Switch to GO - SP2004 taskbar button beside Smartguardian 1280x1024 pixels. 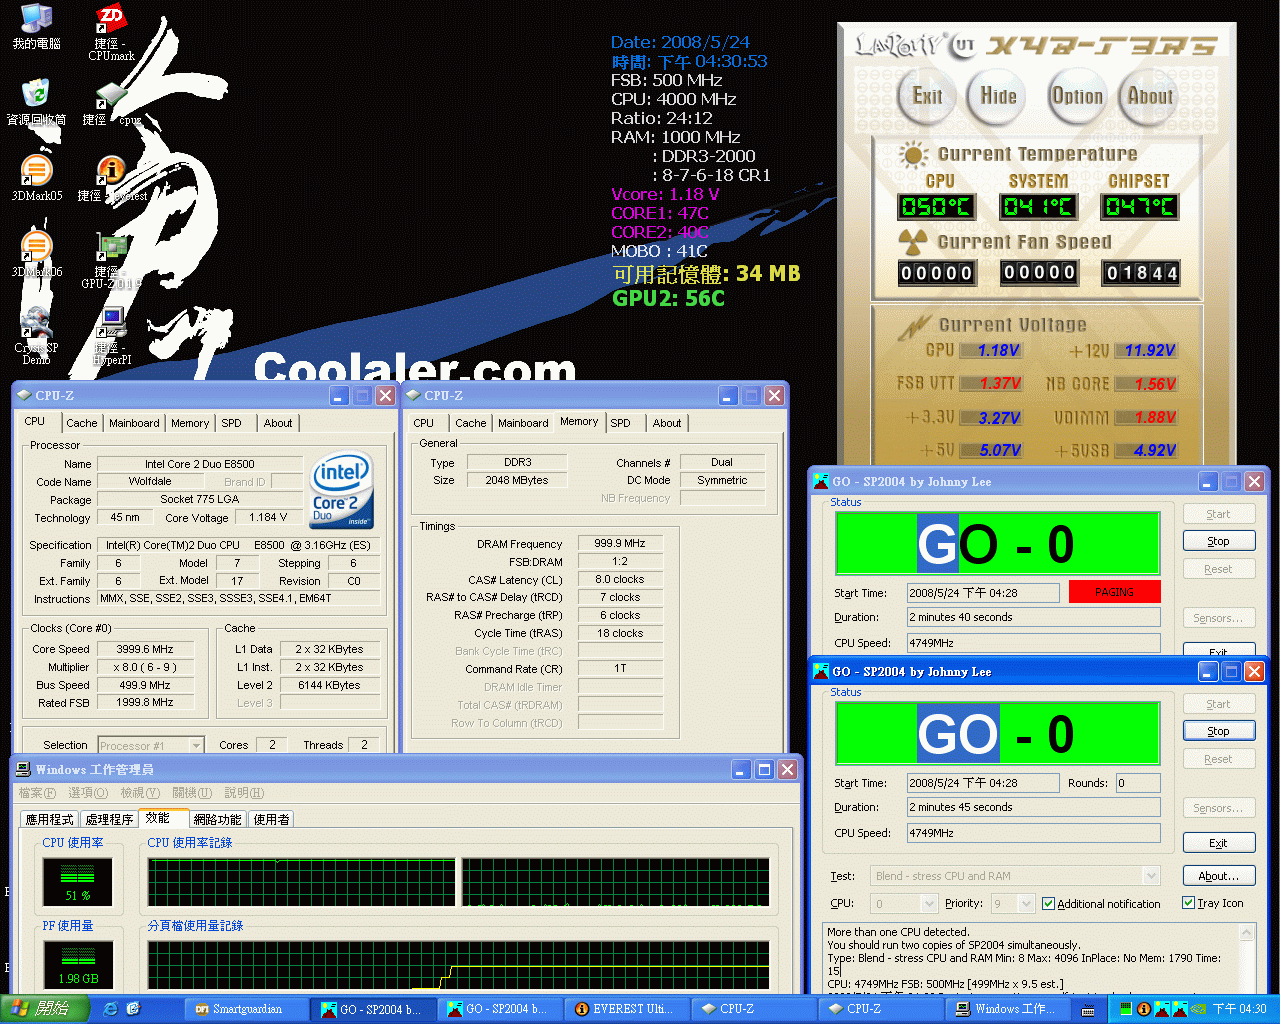pos(372,1009)
